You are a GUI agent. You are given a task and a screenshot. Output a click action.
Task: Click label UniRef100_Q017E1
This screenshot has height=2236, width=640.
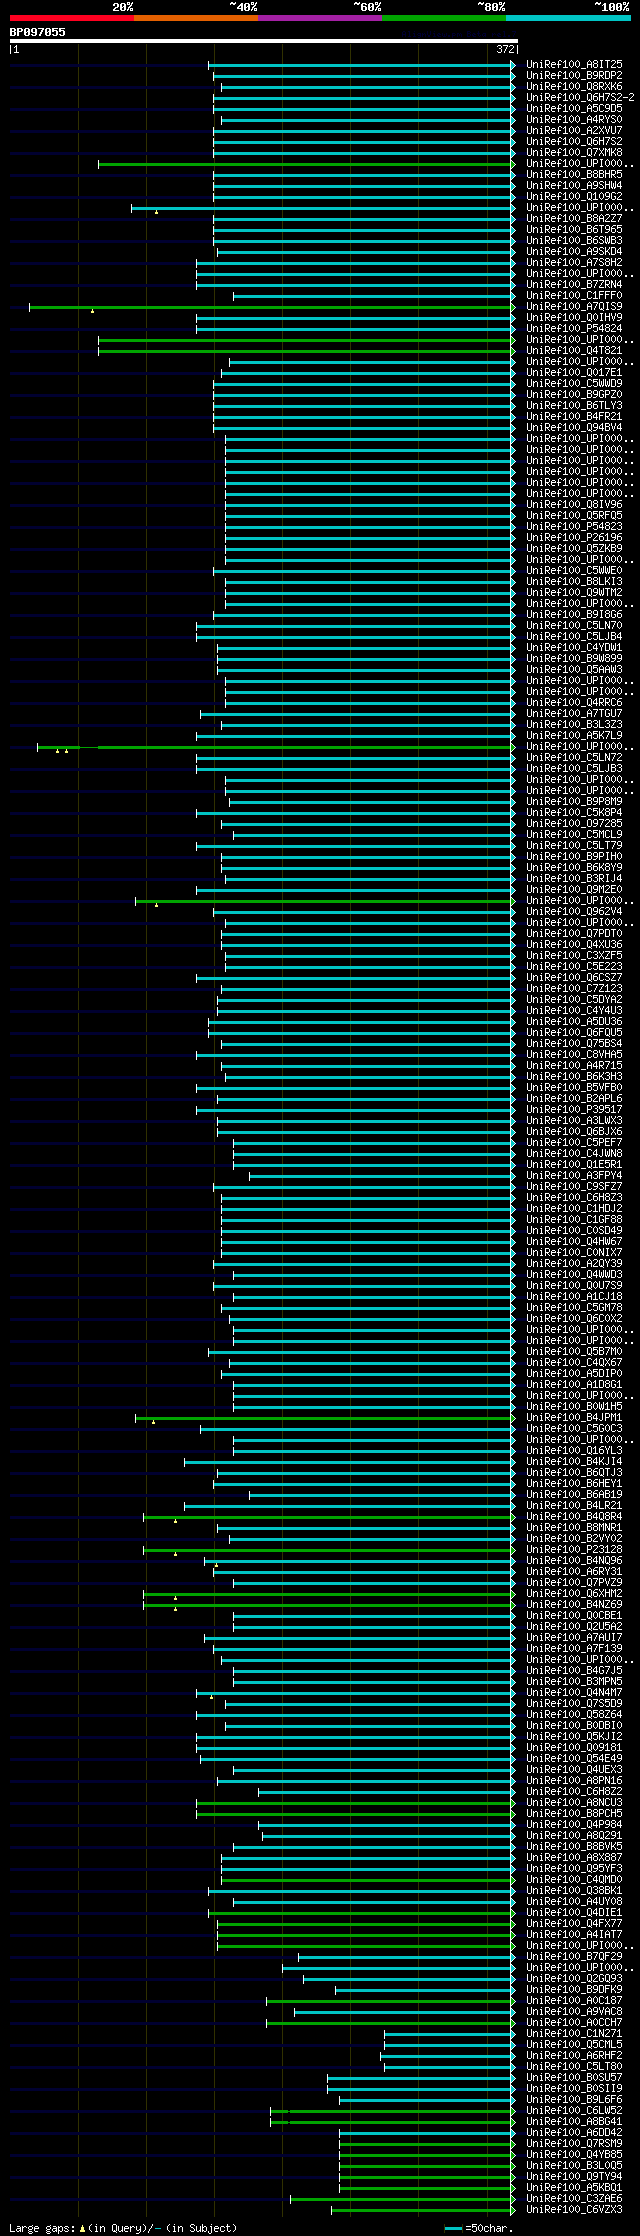click(574, 372)
